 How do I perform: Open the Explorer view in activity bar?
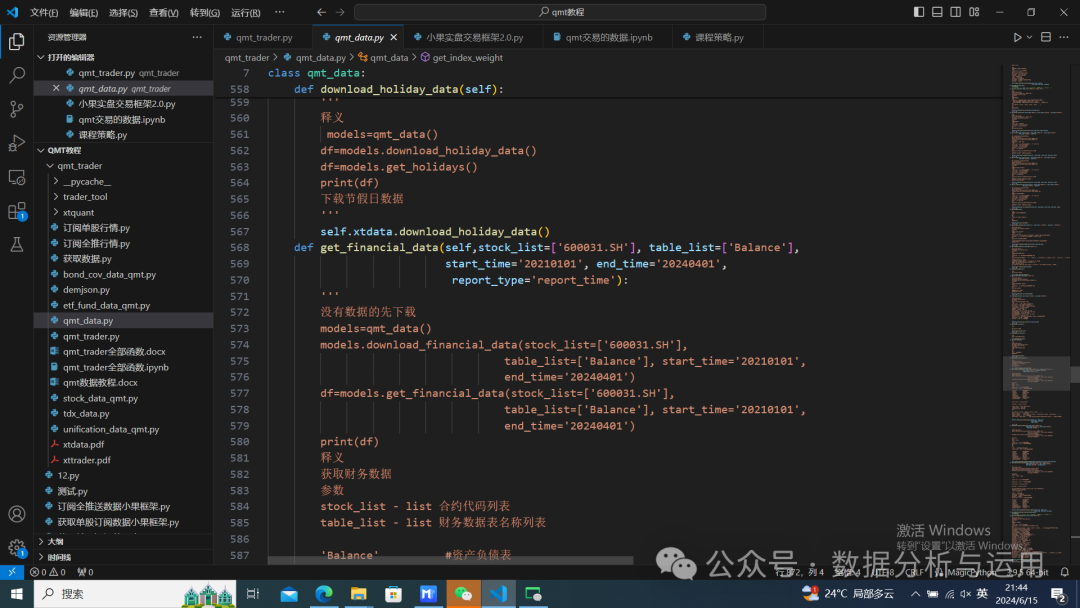click(17, 41)
